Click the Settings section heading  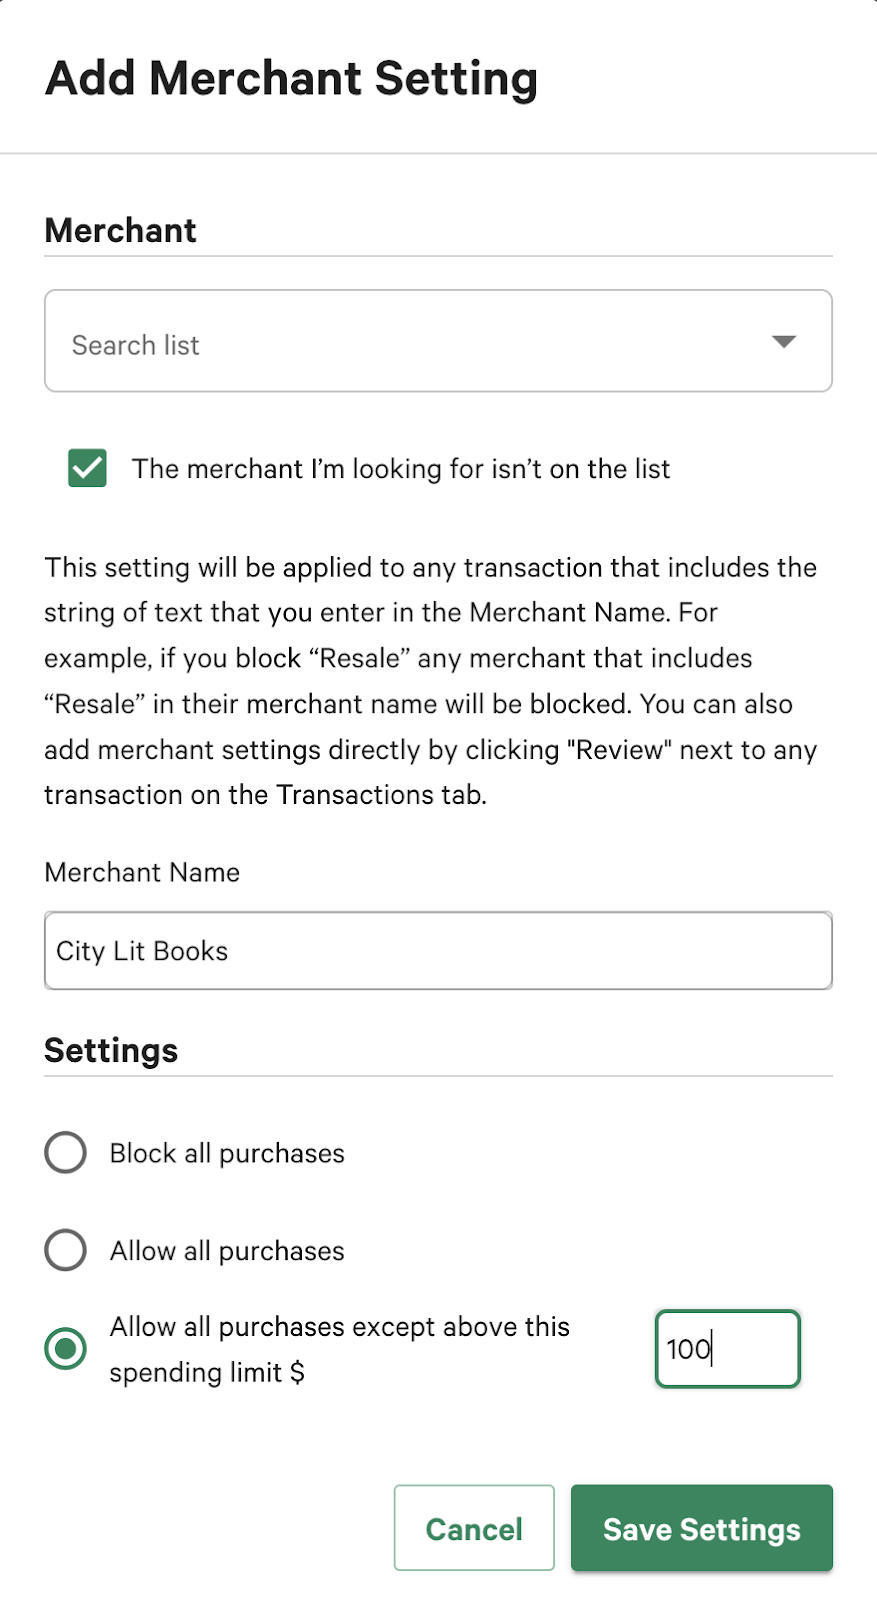(111, 1051)
